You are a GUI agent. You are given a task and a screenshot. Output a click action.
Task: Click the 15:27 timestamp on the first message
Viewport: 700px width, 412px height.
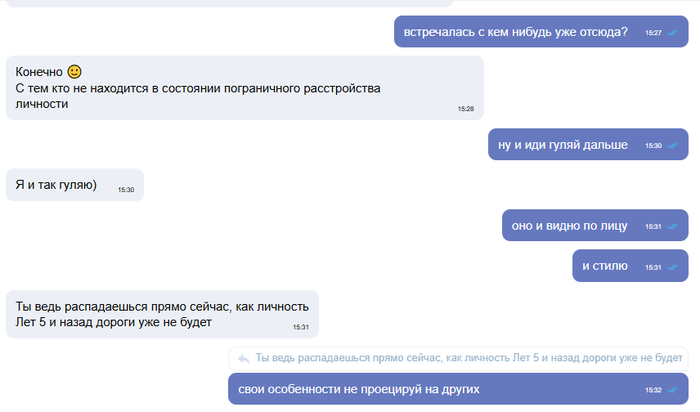653,33
